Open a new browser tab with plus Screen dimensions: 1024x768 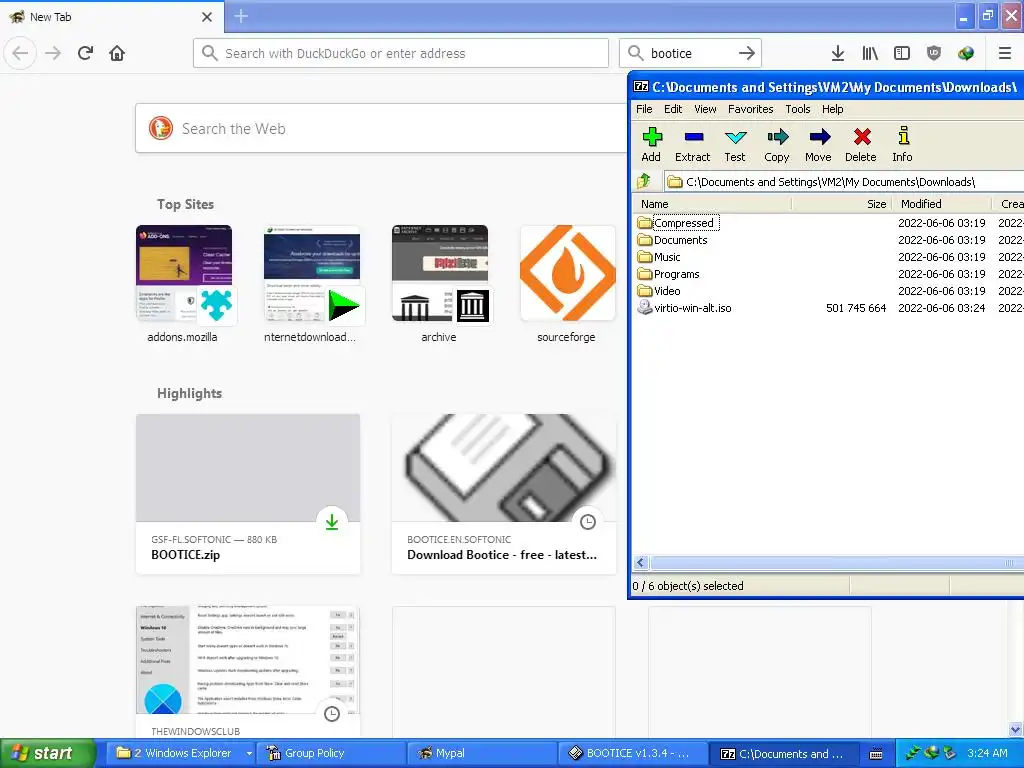click(x=241, y=16)
